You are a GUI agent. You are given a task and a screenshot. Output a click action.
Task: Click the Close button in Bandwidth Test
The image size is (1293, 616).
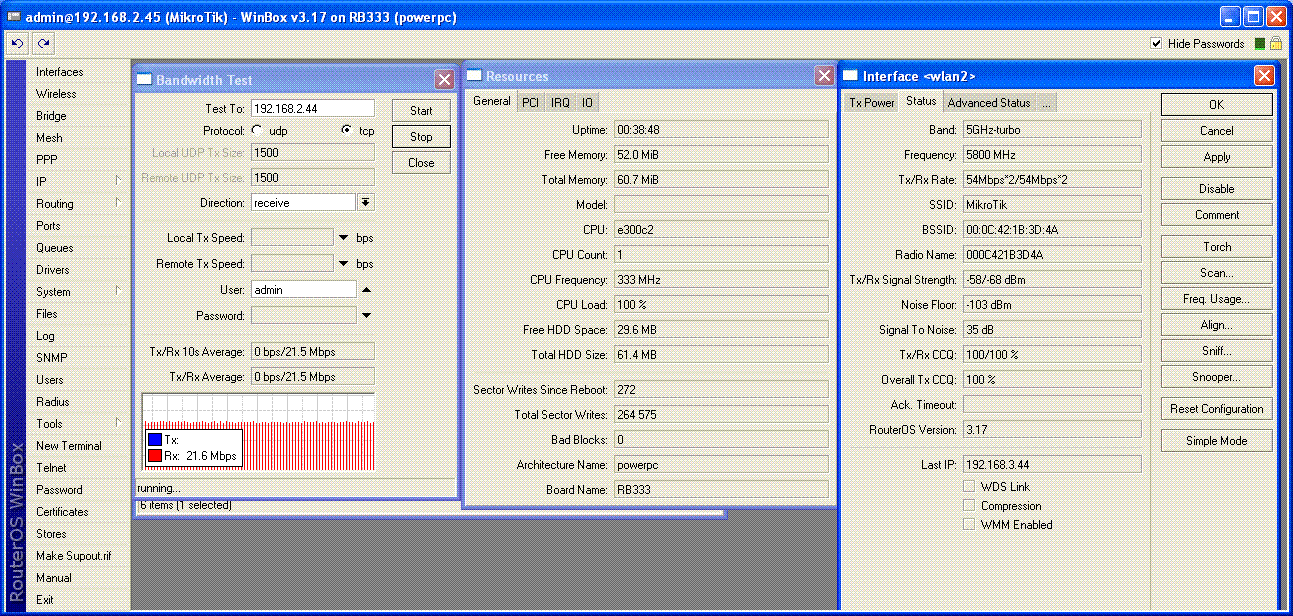coord(421,163)
